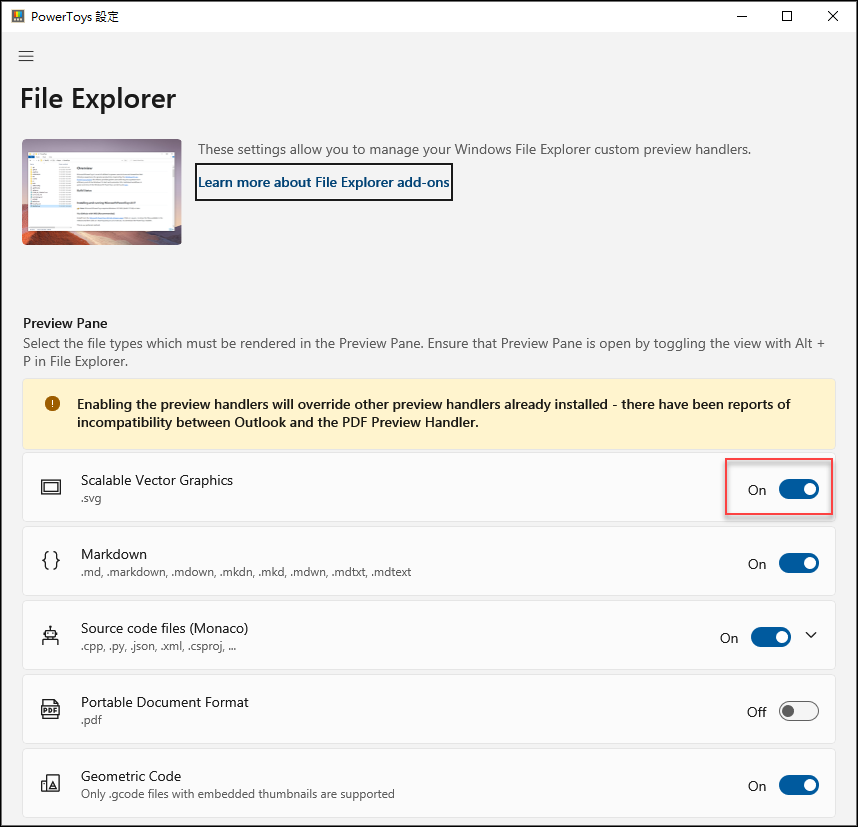The image size is (858, 827).
Task: Maximize the PowerToys settings window
Action: coord(787,16)
